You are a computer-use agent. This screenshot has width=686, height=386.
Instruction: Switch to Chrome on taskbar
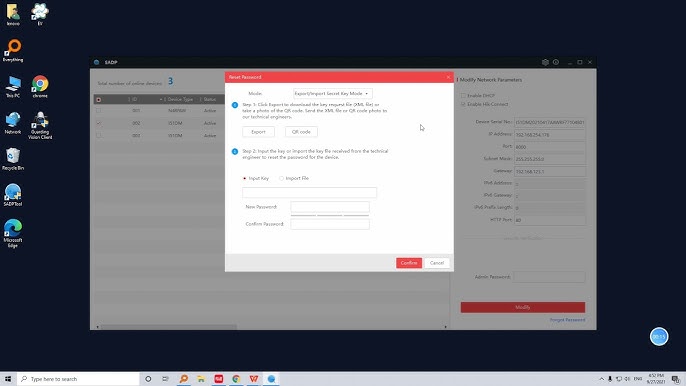click(x=236, y=379)
